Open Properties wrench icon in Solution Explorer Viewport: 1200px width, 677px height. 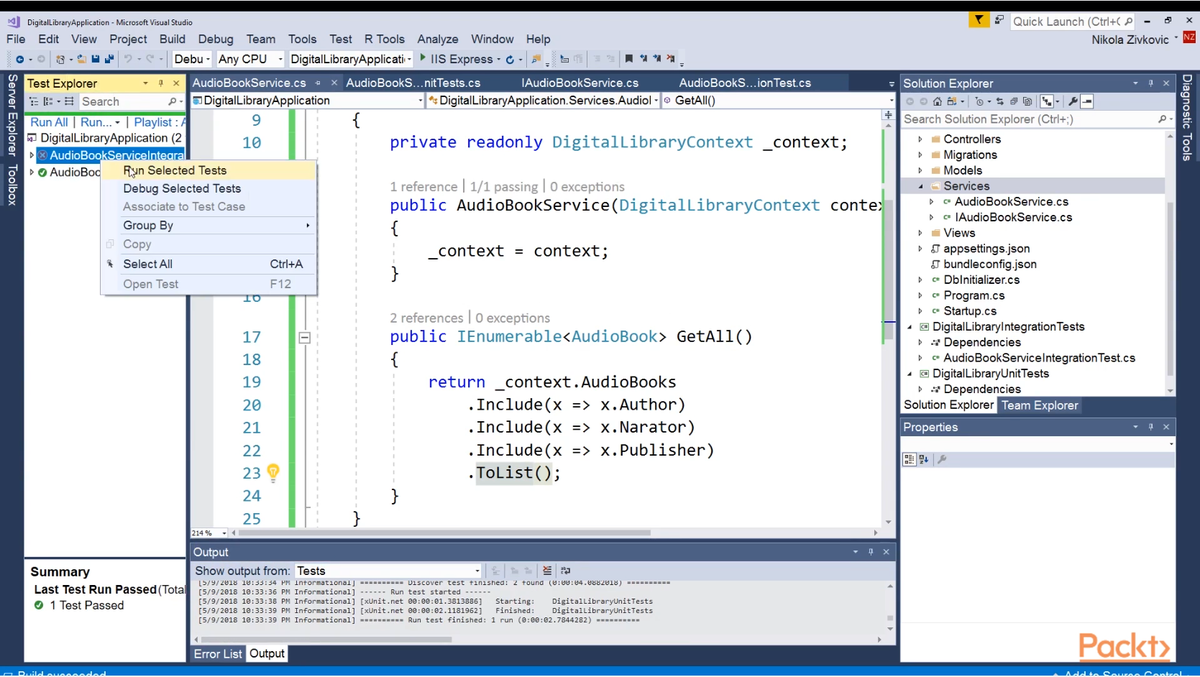pos(1073,101)
